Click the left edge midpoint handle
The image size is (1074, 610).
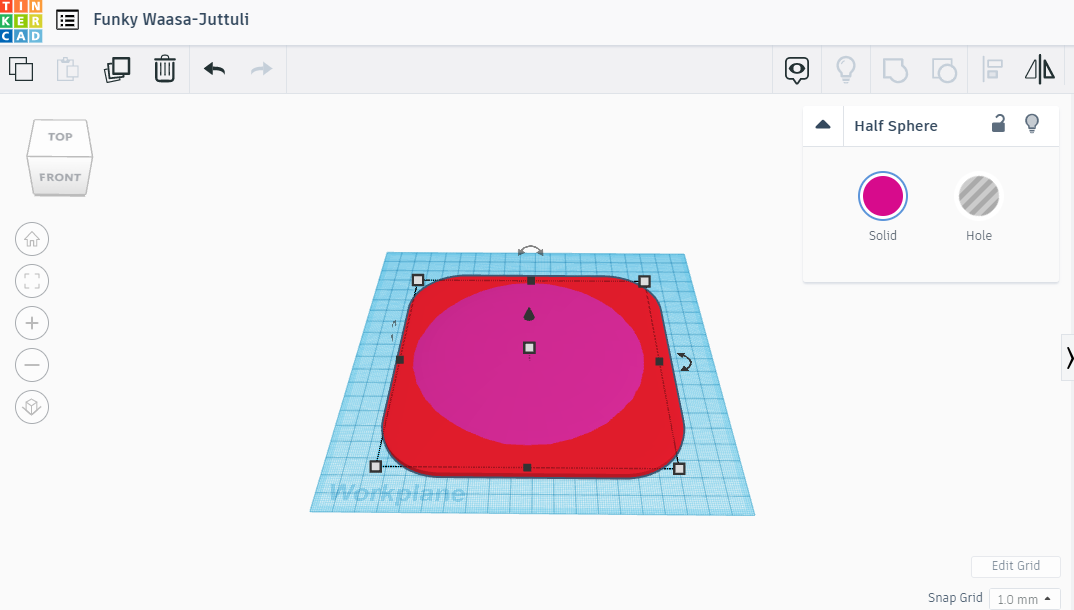[400, 359]
